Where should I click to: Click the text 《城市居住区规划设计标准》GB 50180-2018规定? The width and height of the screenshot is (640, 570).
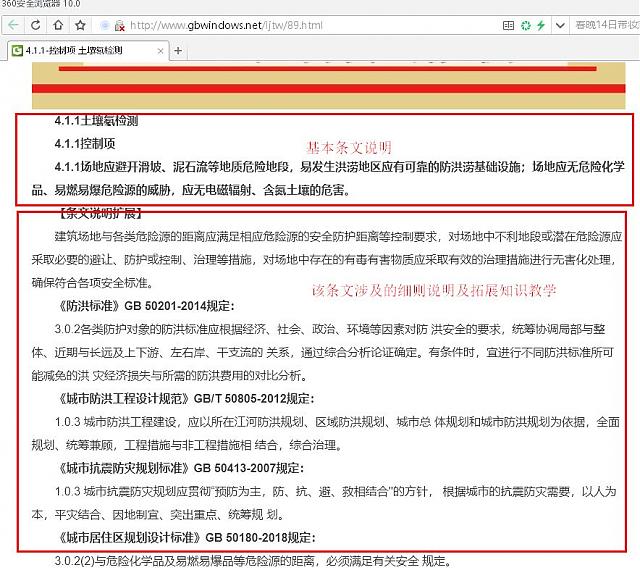(185, 537)
